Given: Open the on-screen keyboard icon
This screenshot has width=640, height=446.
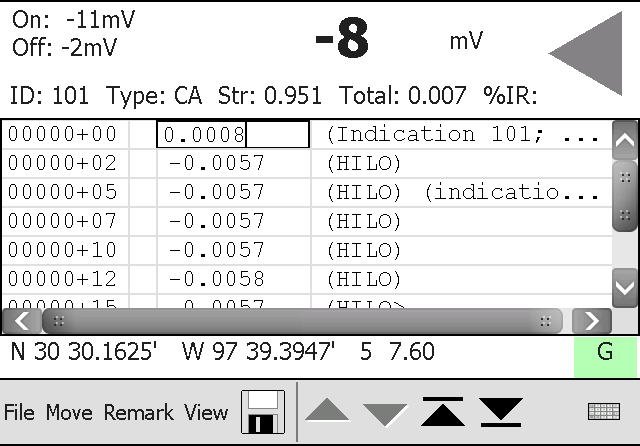Looking at the screenshot, I should 604,411.
